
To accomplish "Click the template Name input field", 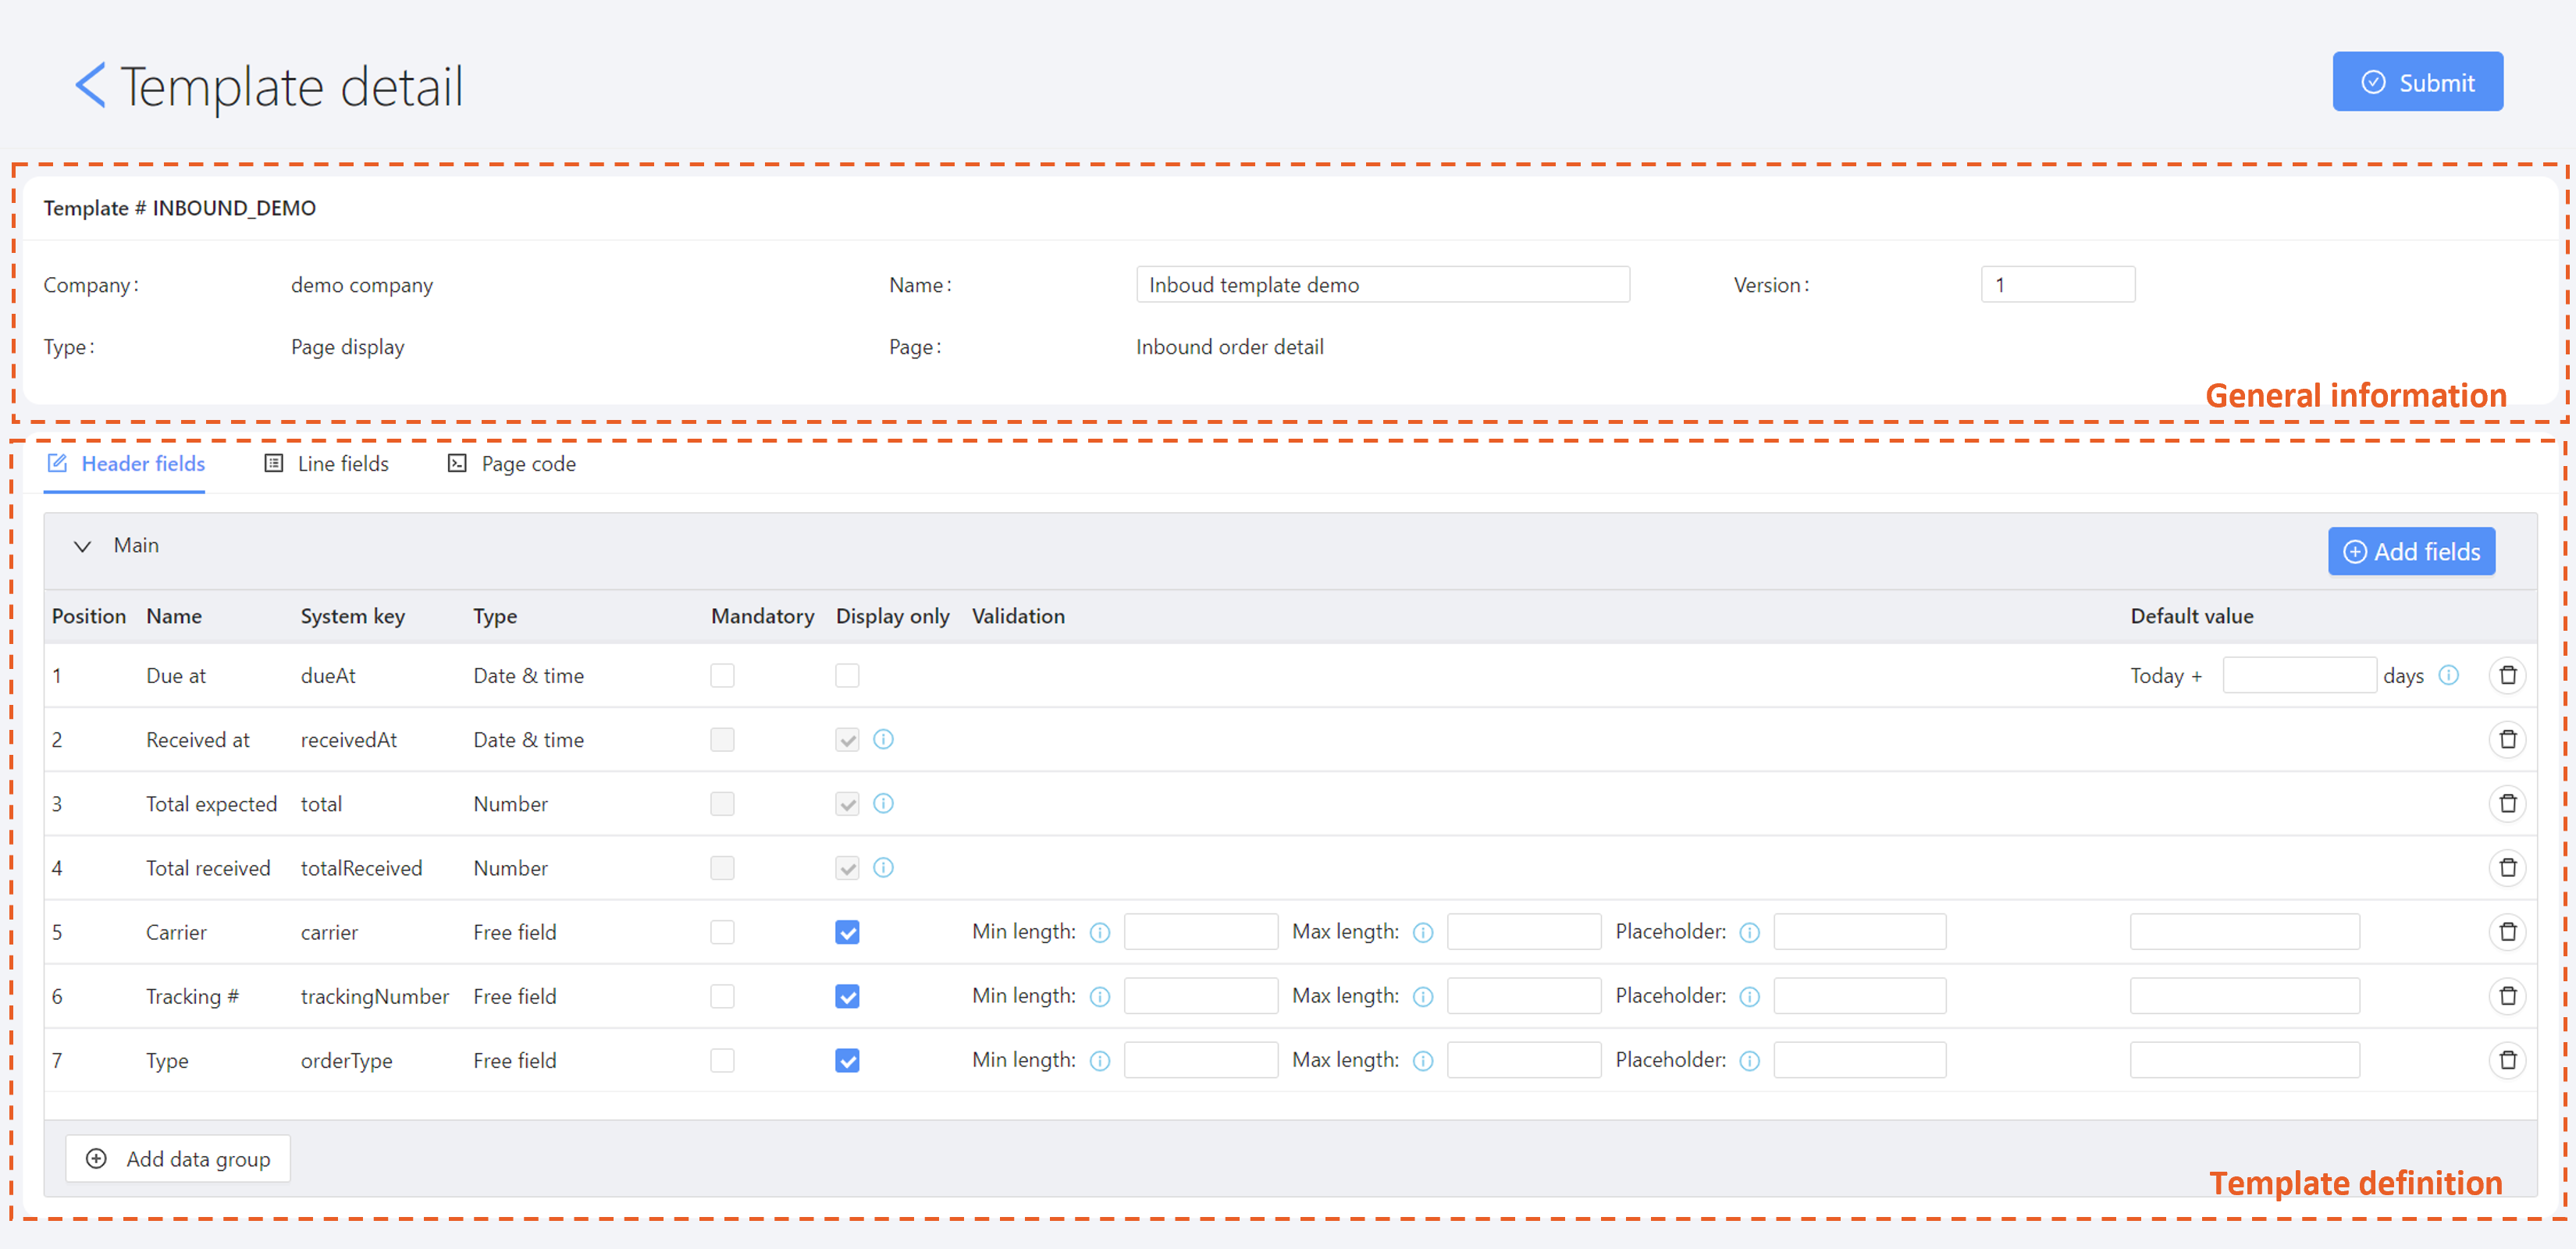I will (x=1382, y=285).
